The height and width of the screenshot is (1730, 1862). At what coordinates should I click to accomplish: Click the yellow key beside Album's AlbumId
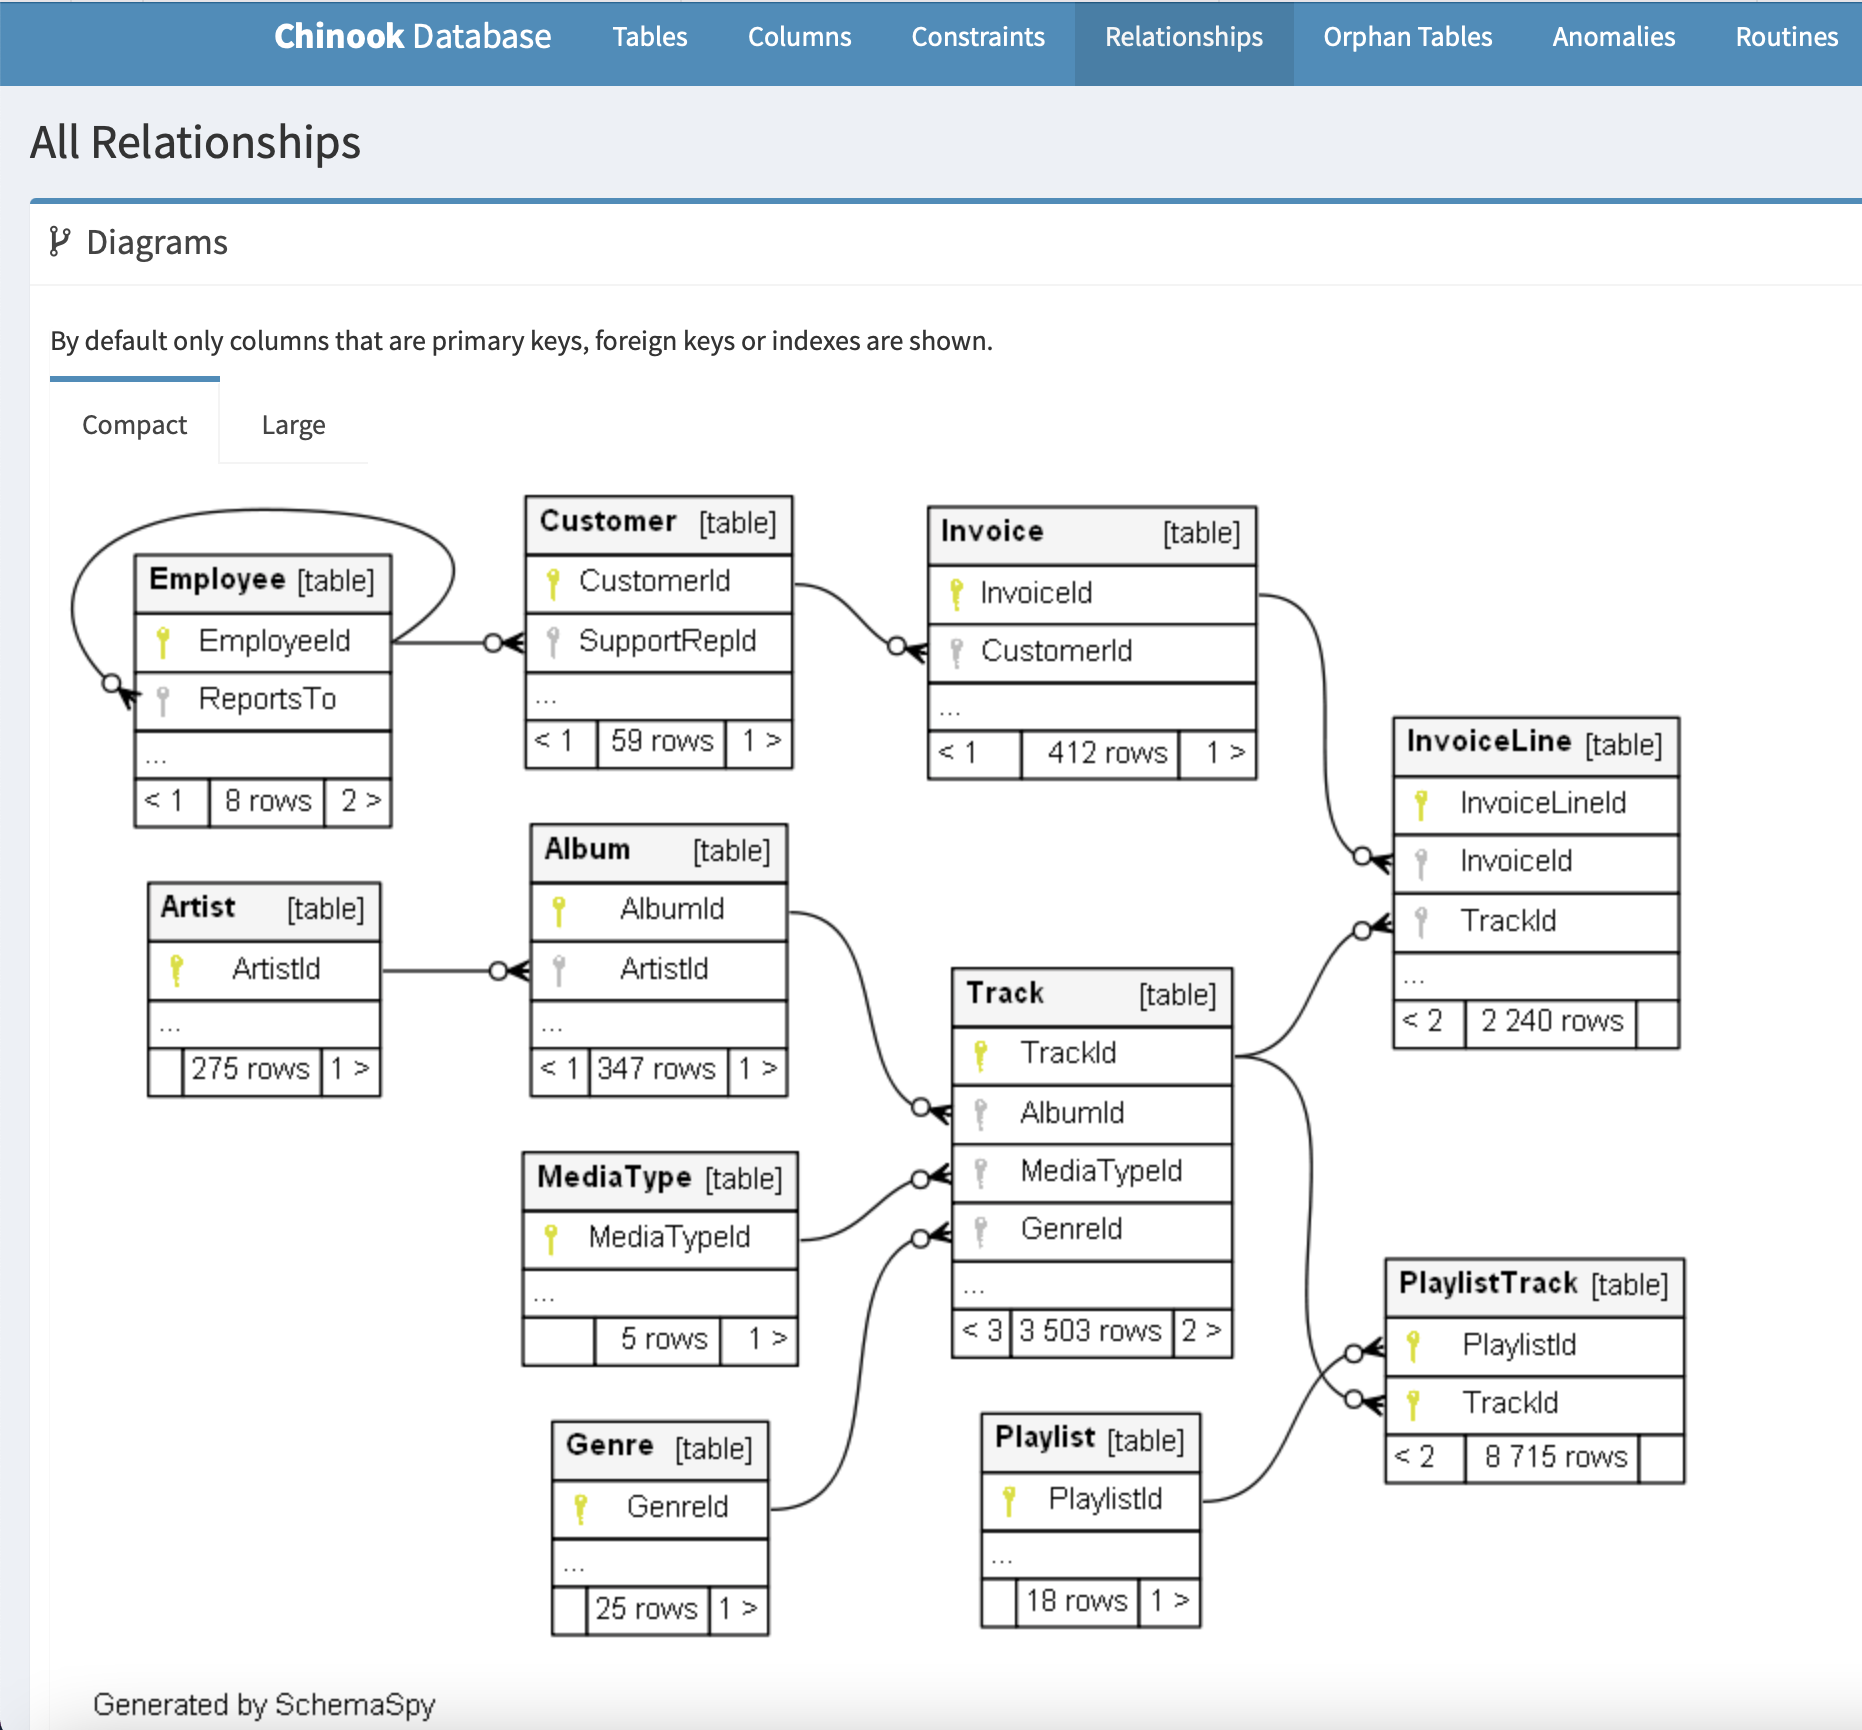[559, 910]
